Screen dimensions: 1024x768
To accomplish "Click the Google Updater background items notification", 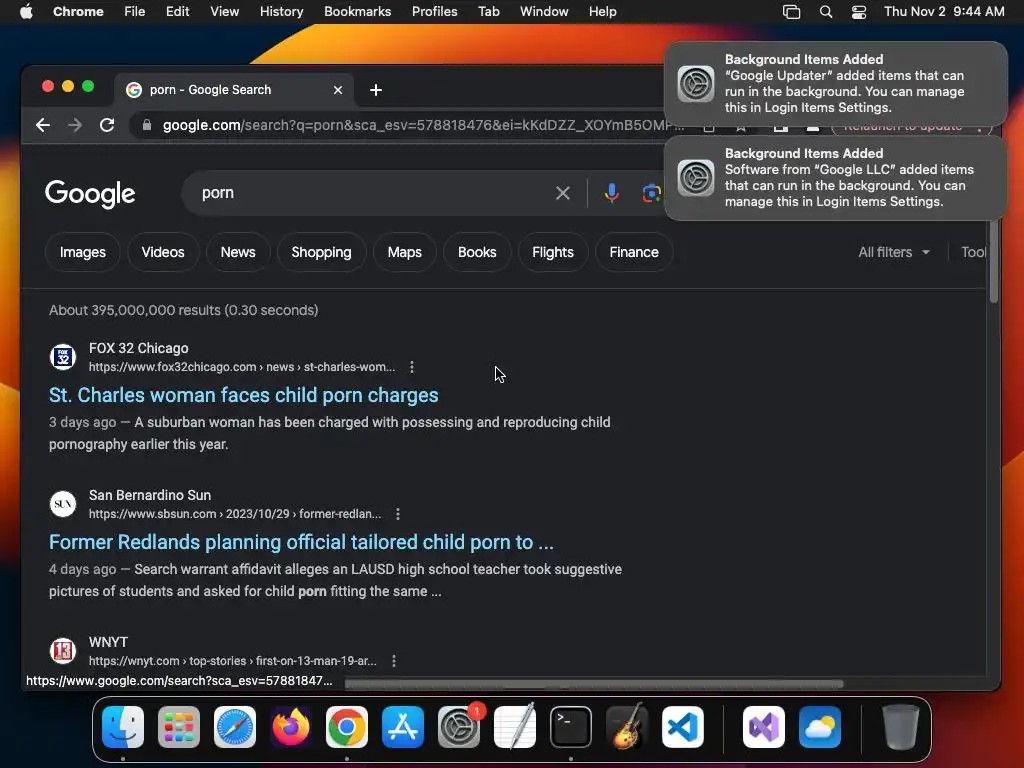I will pos(835,84).
